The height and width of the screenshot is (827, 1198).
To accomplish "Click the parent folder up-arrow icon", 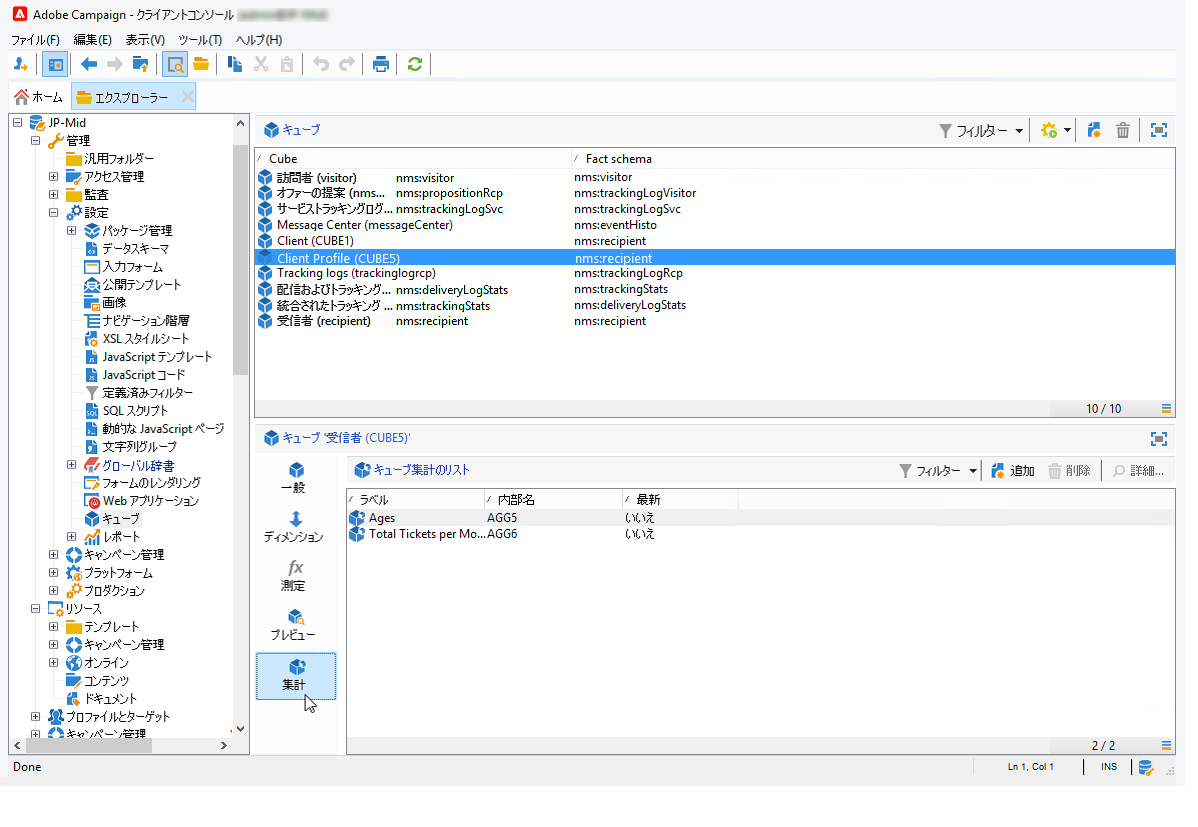I will pos(141,65).
